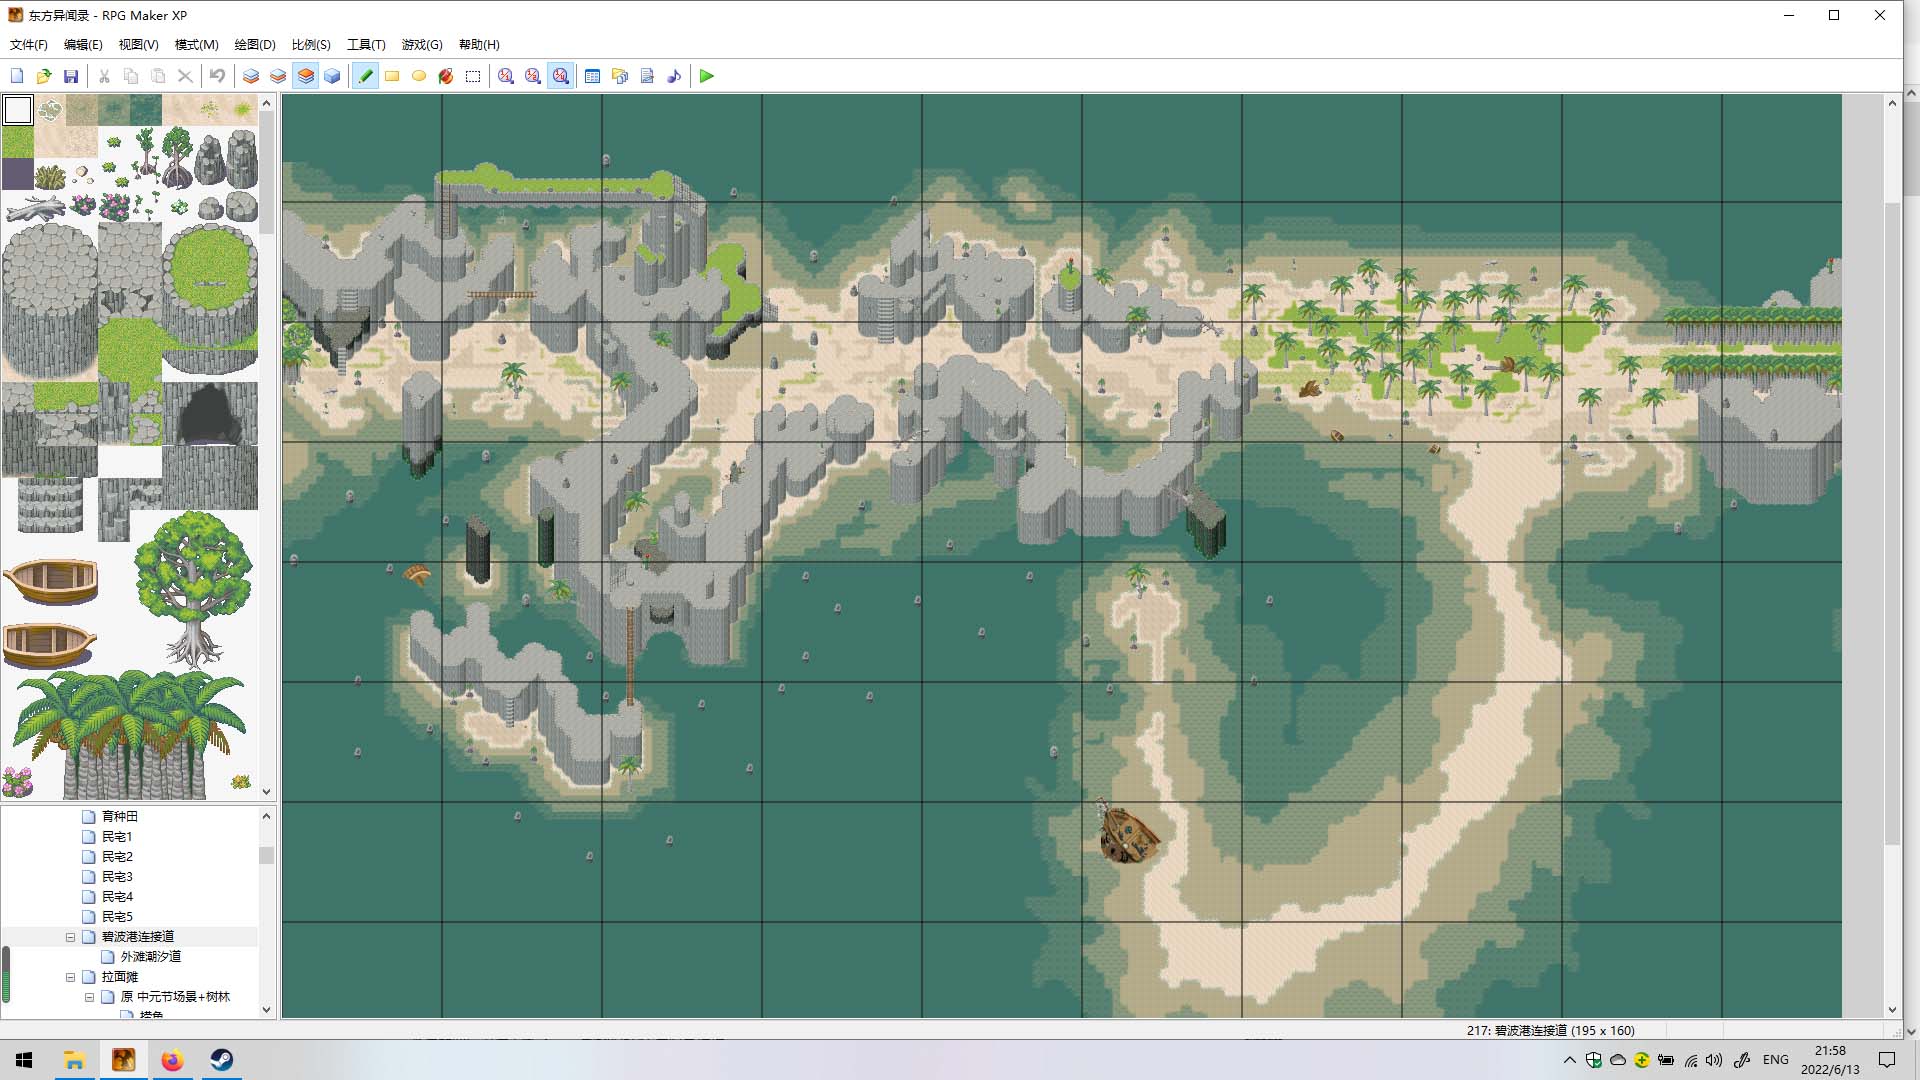Select the 育种田 map in tree
Image resolution: width=1920 pixels, height=1080 pixels.
click(119, 817)
